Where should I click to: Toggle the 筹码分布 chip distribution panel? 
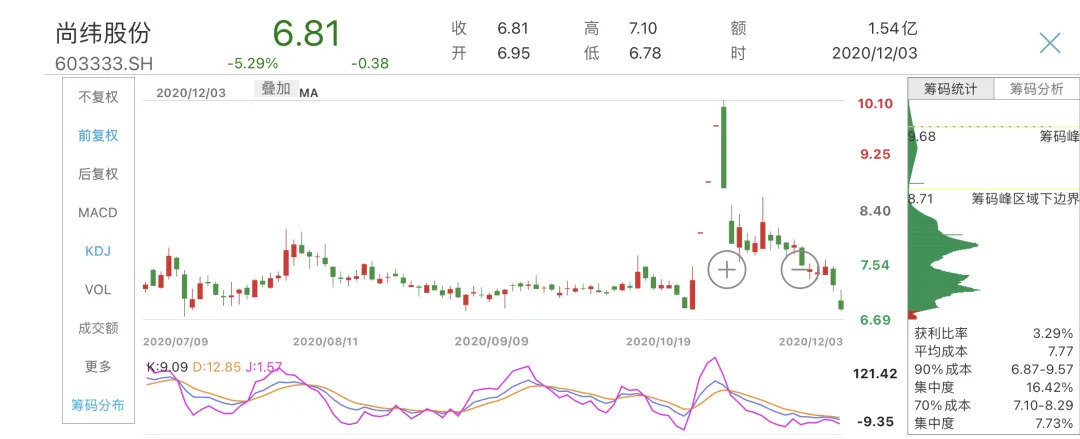pyautogui.click(x=98, y=405)
